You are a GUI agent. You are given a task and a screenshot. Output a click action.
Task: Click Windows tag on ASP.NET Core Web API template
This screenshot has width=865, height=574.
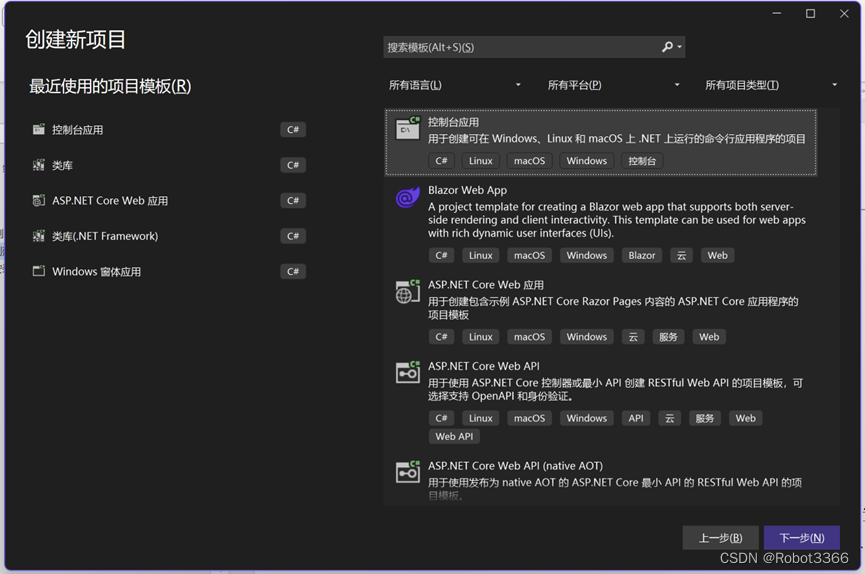tap(587, 418)
